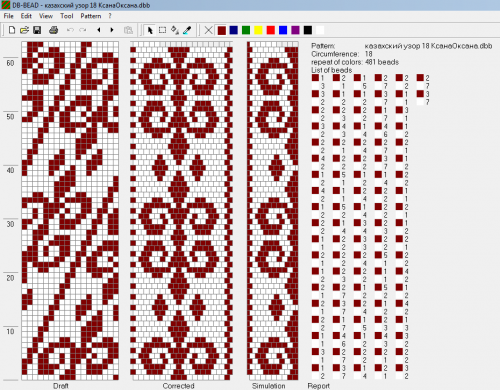Select the arrow pointer tool
Viewport: 500px width, 390px height.
[150, 30]
